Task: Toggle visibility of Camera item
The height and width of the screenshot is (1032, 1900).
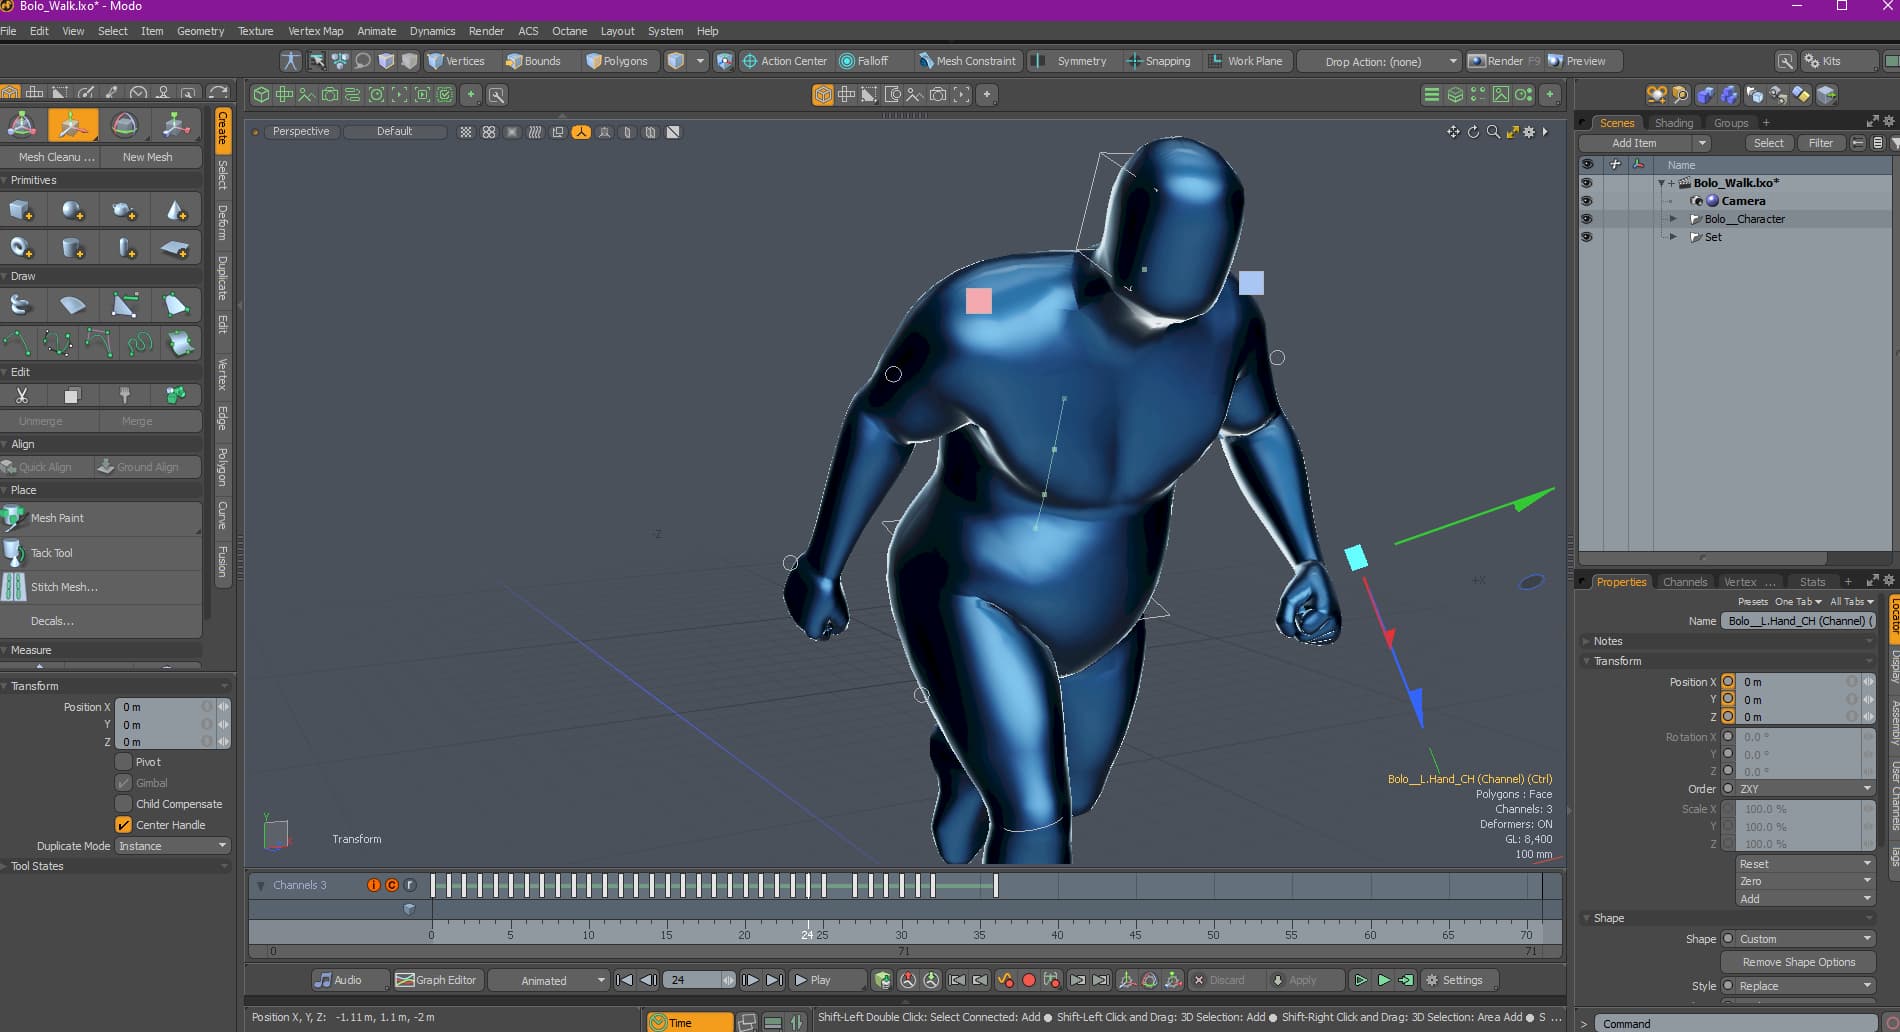Action: tap(1586, 201)
